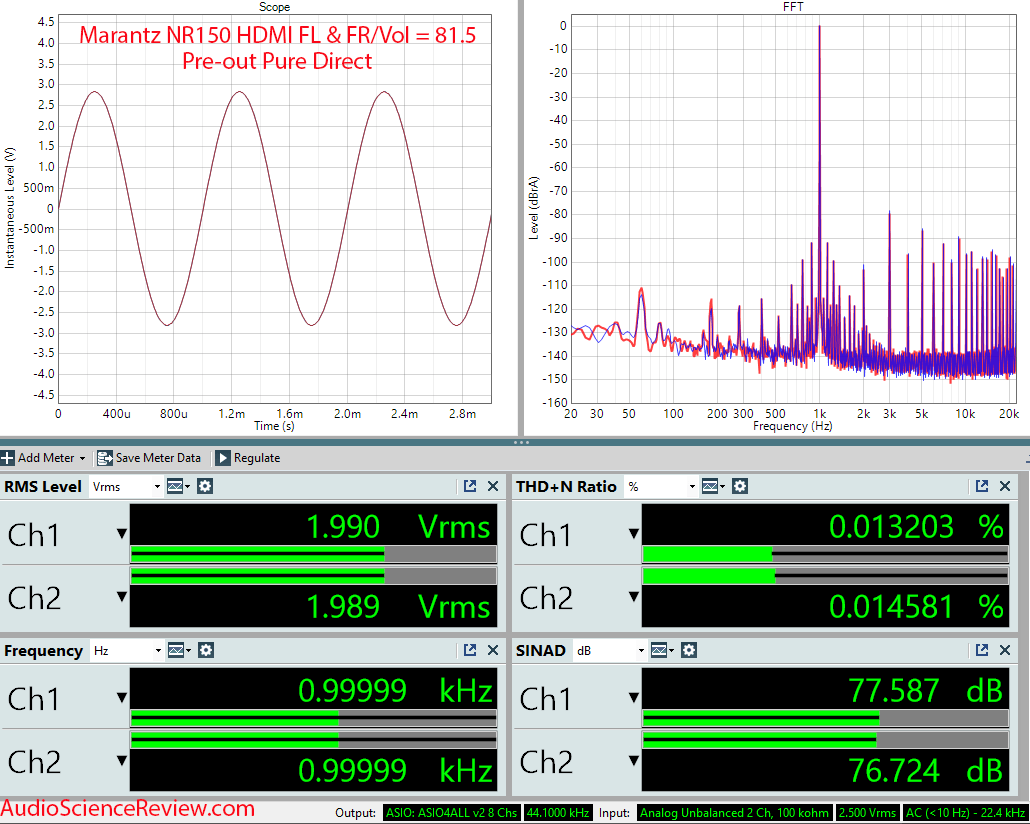Click the 44.1000 kHz sample rate setting
The image size is (1030, 824).
click(x=558, y=813)
